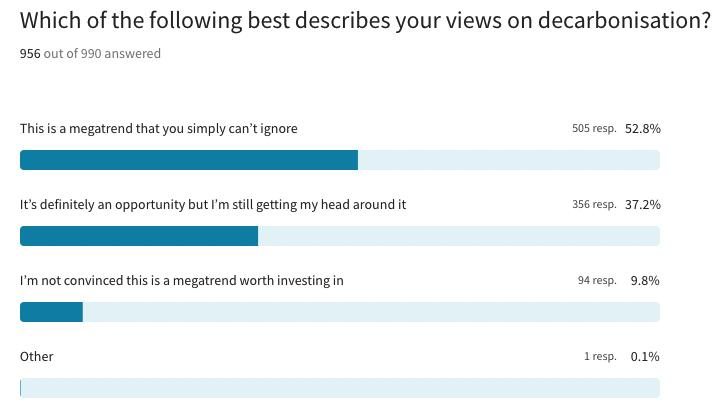
Task: Click the filled part of the 37.2% bar
Action: coord(139,236)
